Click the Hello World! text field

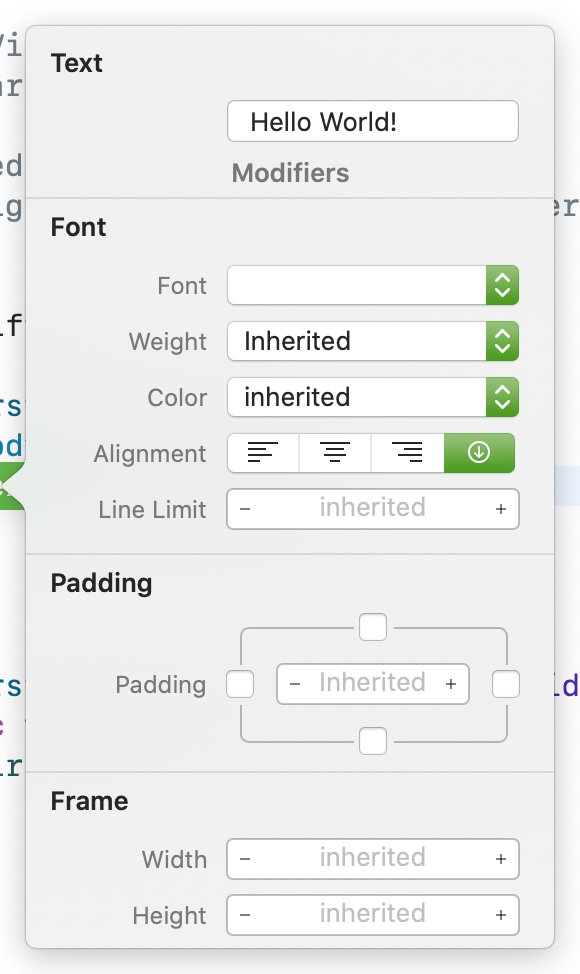click(x=373, y=121)
